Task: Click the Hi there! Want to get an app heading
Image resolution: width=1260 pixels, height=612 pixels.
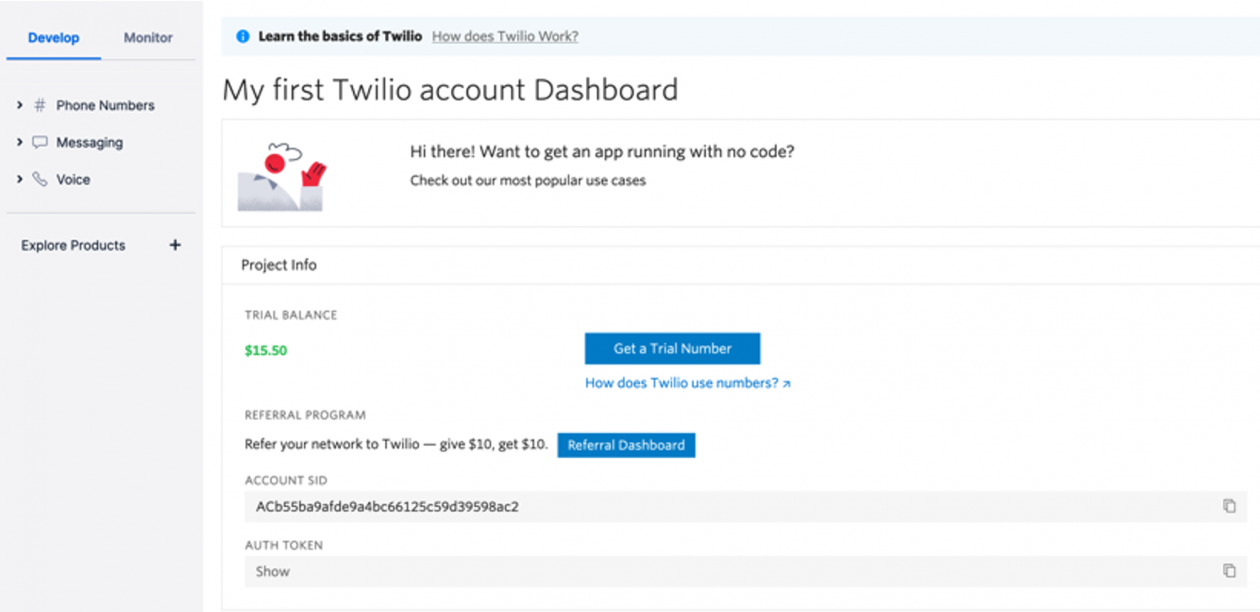Action: (x=602, y=152)
